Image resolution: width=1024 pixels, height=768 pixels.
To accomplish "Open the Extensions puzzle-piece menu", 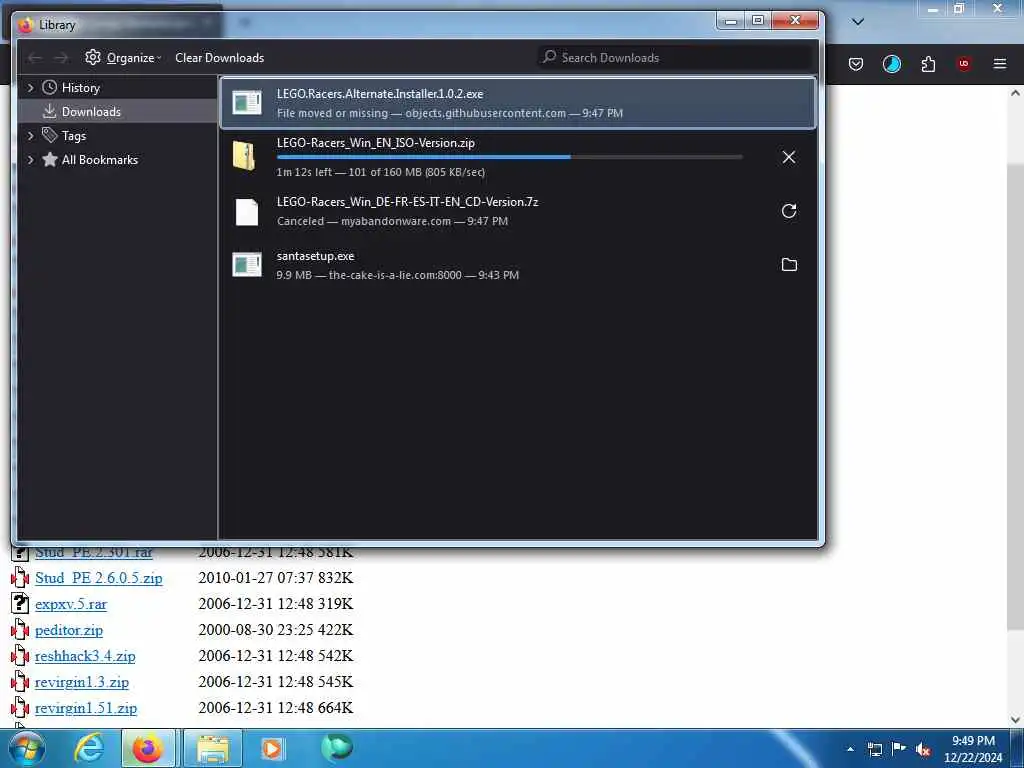I will pyautogui.click(x=928, y=64).
